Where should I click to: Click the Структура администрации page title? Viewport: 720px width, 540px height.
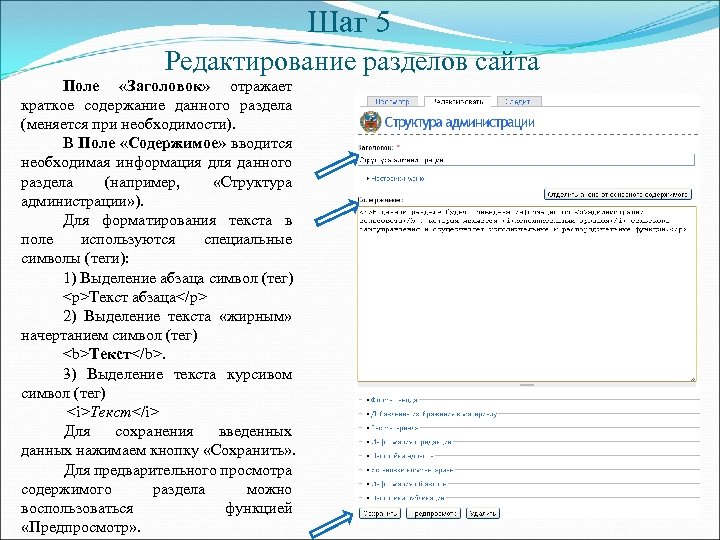point(459,122)
